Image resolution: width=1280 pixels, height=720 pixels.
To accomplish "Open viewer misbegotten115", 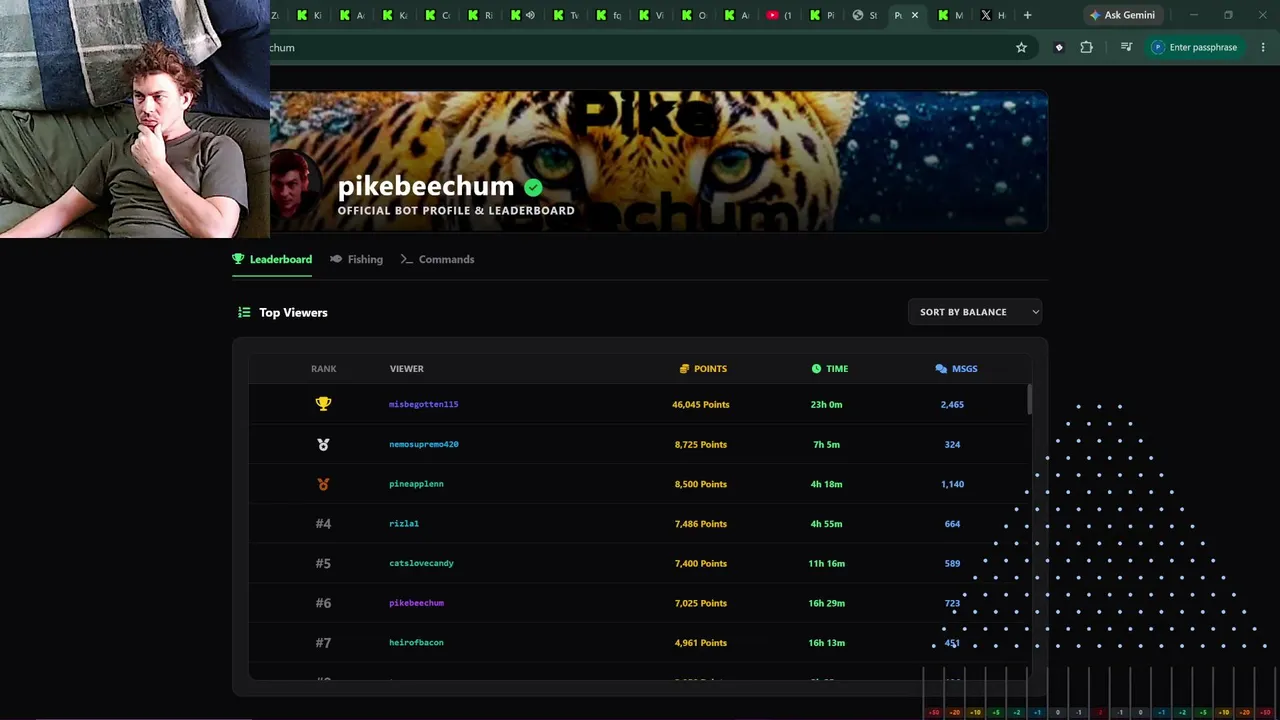I will coord(424,404).
